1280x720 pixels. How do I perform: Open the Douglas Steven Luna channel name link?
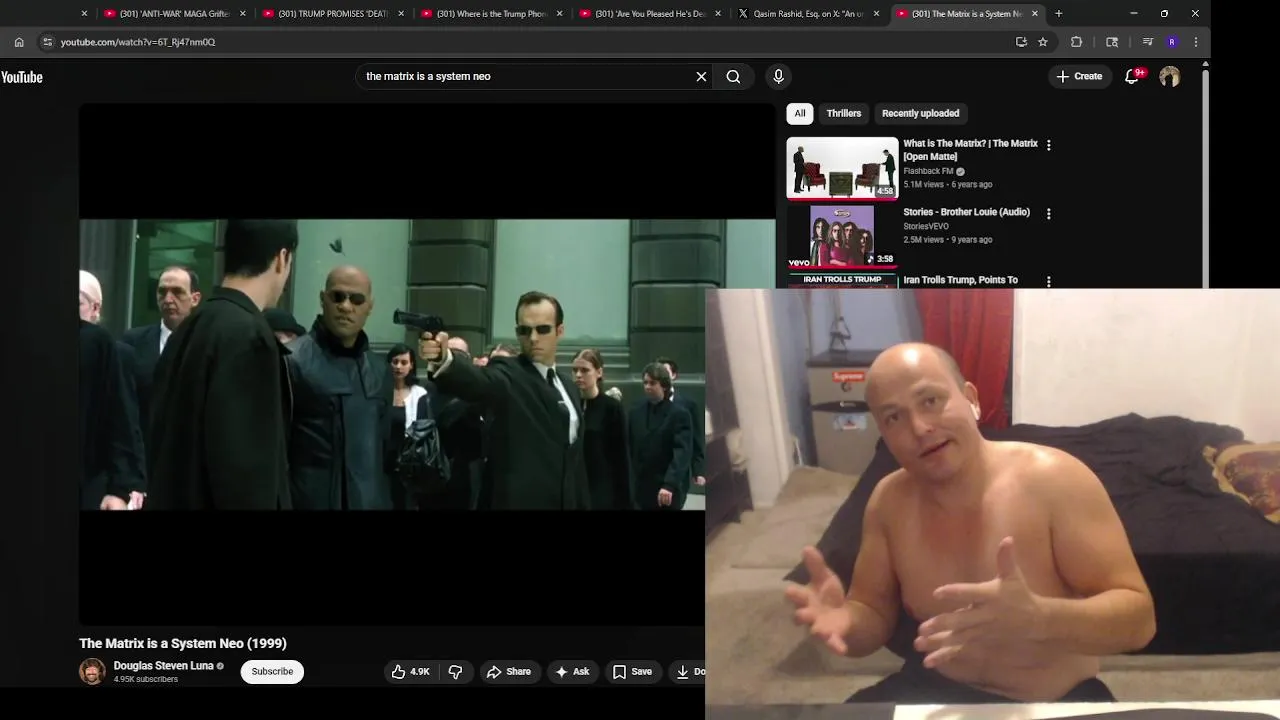[x=163, y=666]
